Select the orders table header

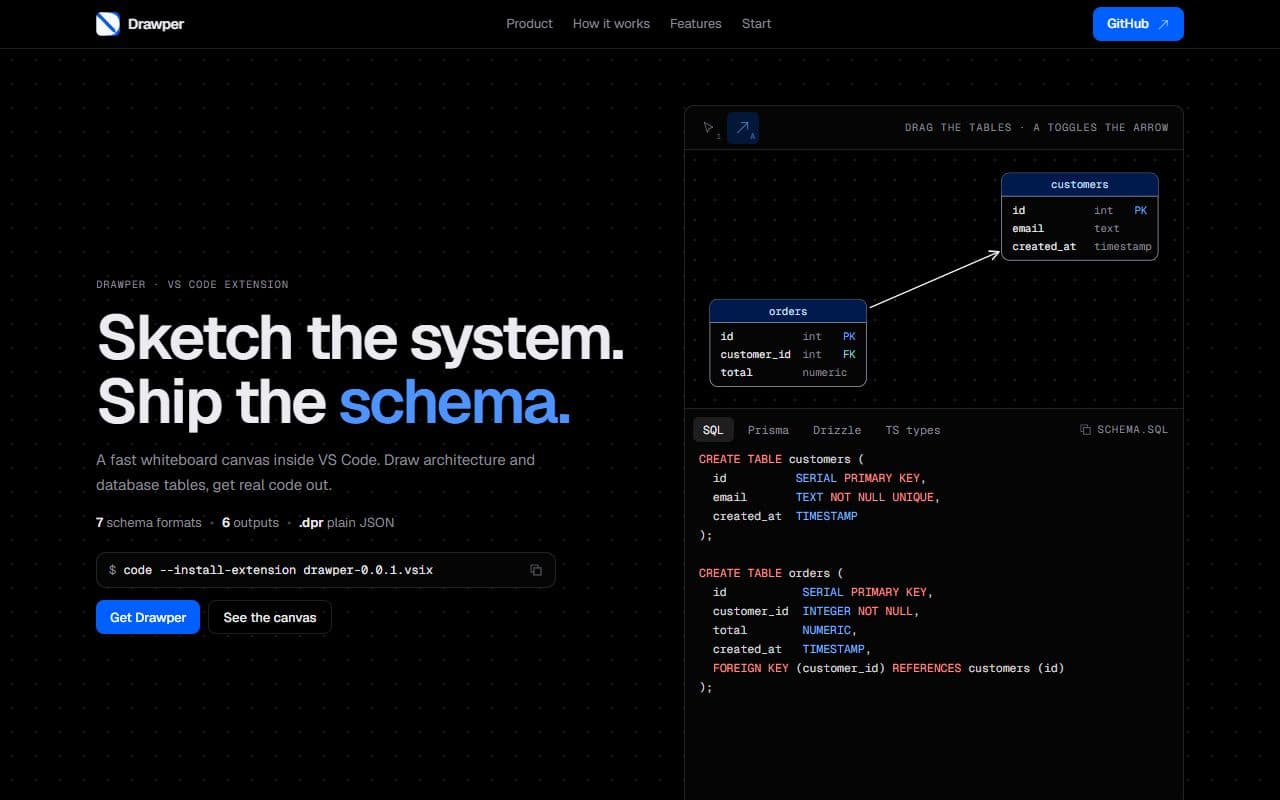[x=788, y=311]
